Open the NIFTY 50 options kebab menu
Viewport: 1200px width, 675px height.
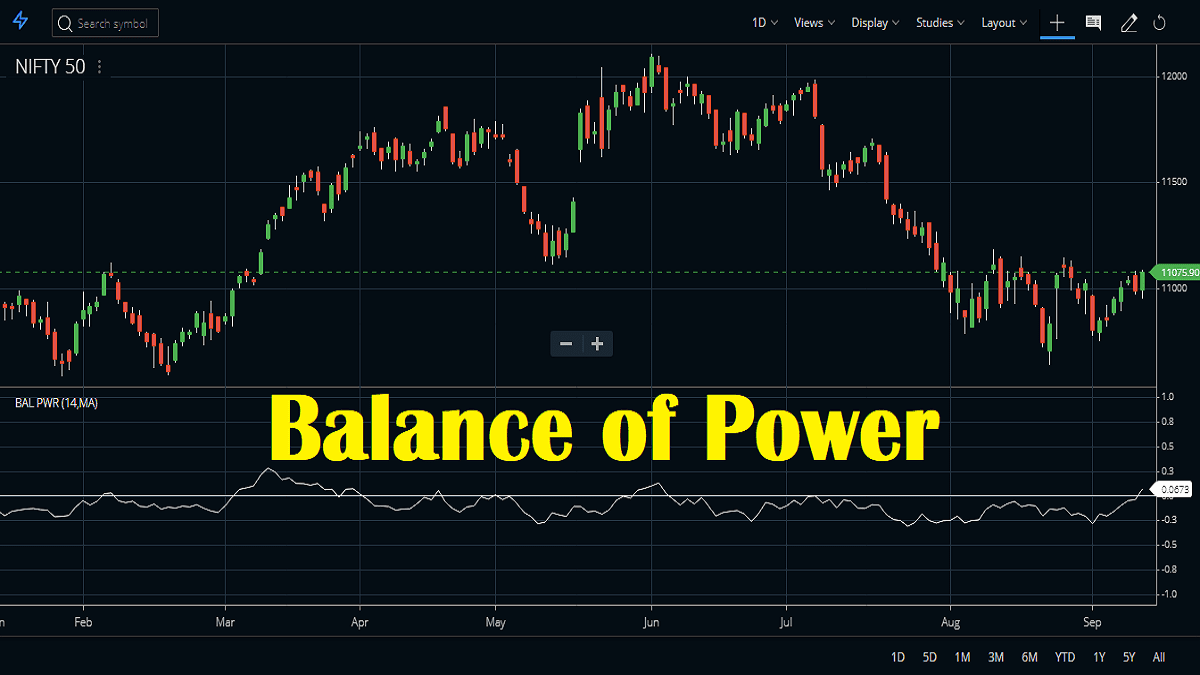click(x=98, y=66)
